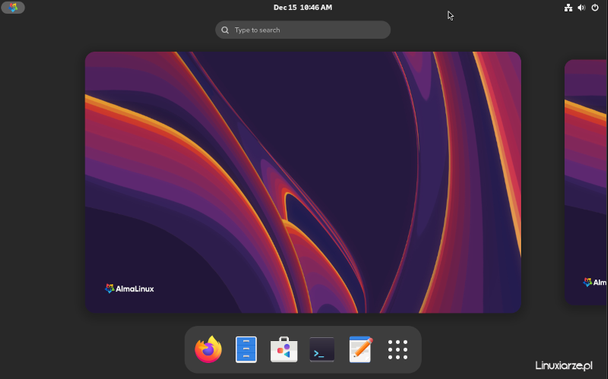Click the AlmaLinux Activities button
This screenshot has width=608, height=379.
pos(13,7)
